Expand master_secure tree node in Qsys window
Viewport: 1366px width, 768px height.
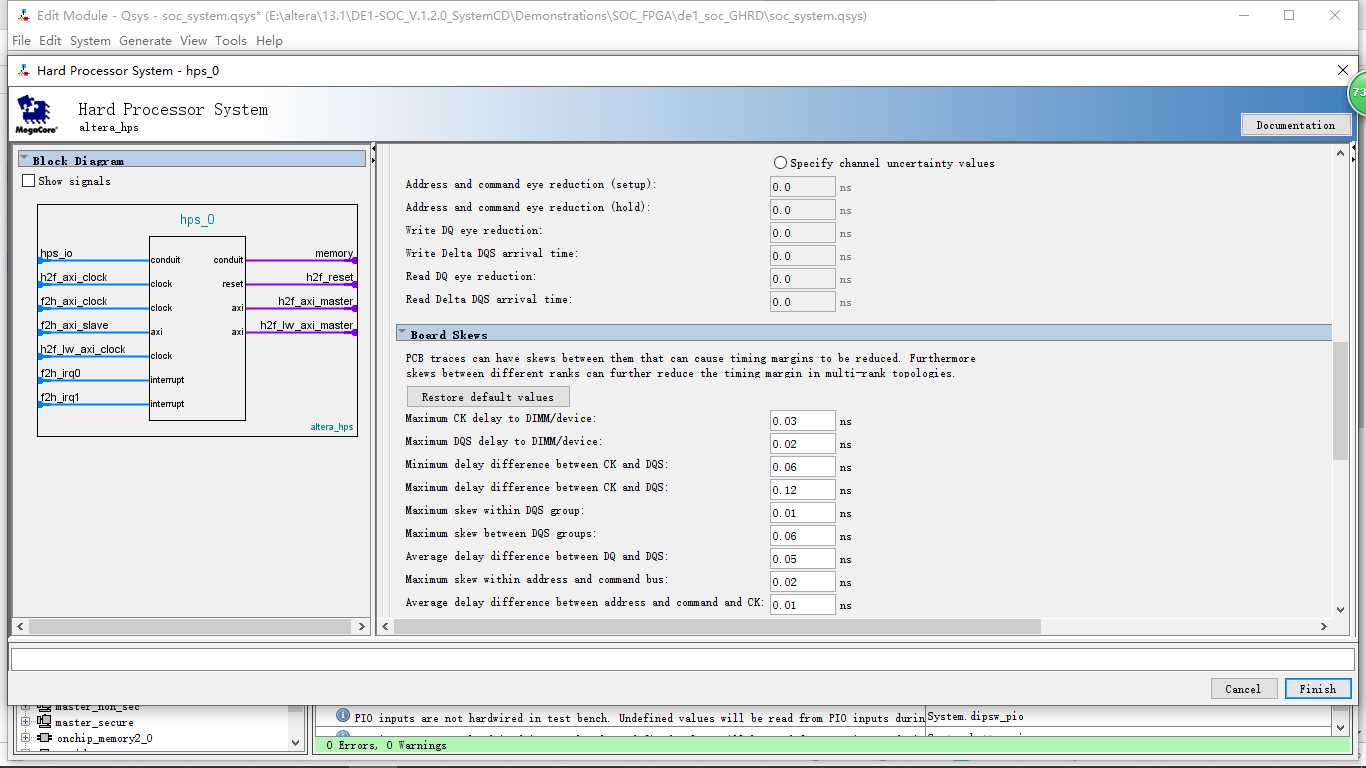(26, 722)
